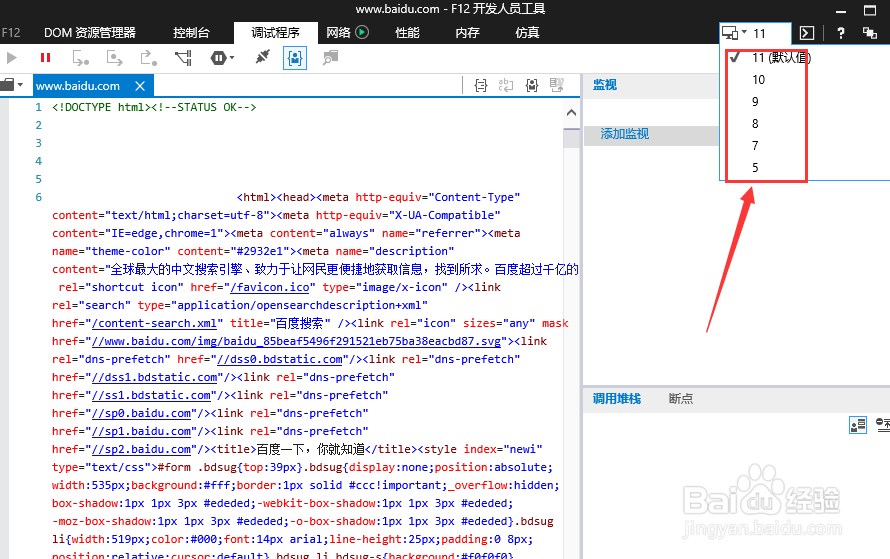
Task: Close the www.baidu.com script tab
Action: tap(140, 86)
